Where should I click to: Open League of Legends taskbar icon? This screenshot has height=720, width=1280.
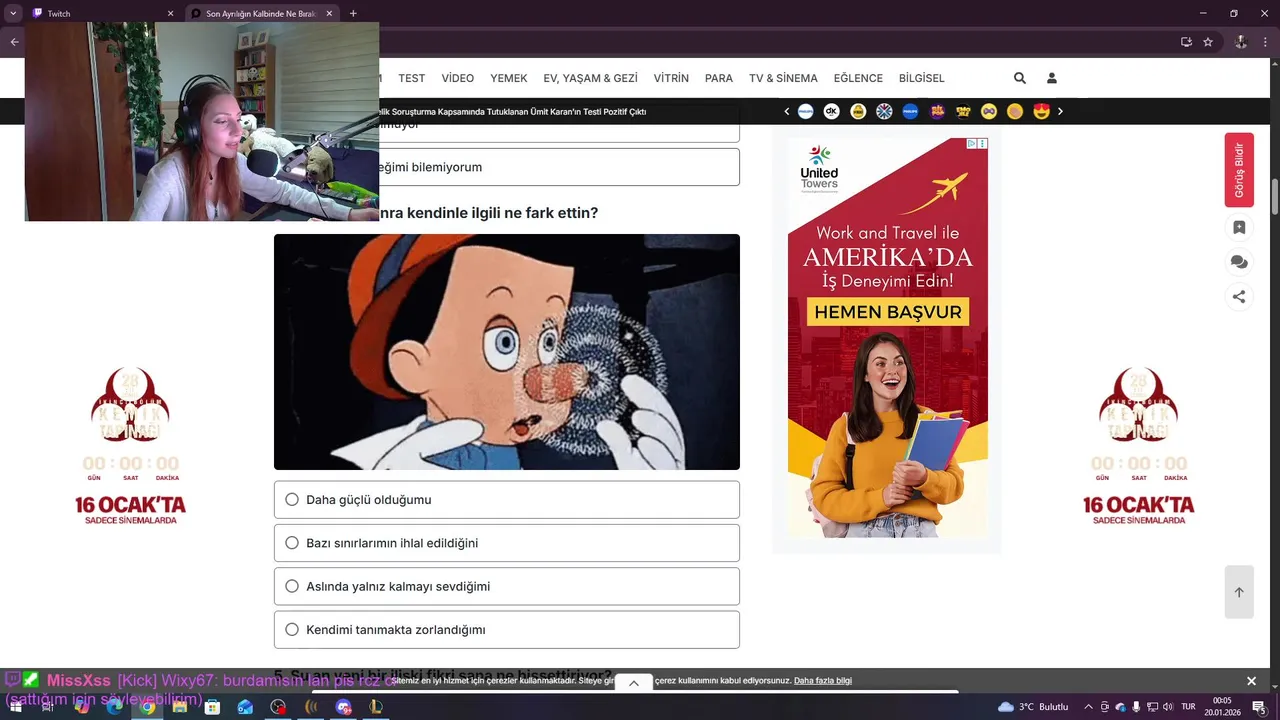[377, 707]
